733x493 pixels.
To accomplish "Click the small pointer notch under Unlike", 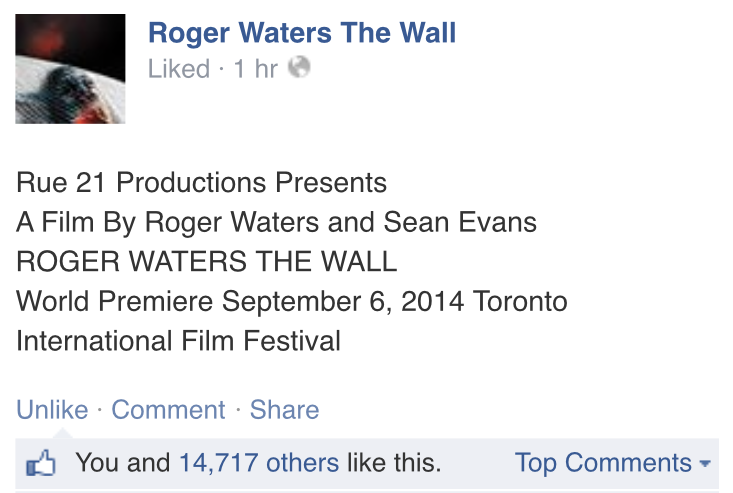I will 62,433.
